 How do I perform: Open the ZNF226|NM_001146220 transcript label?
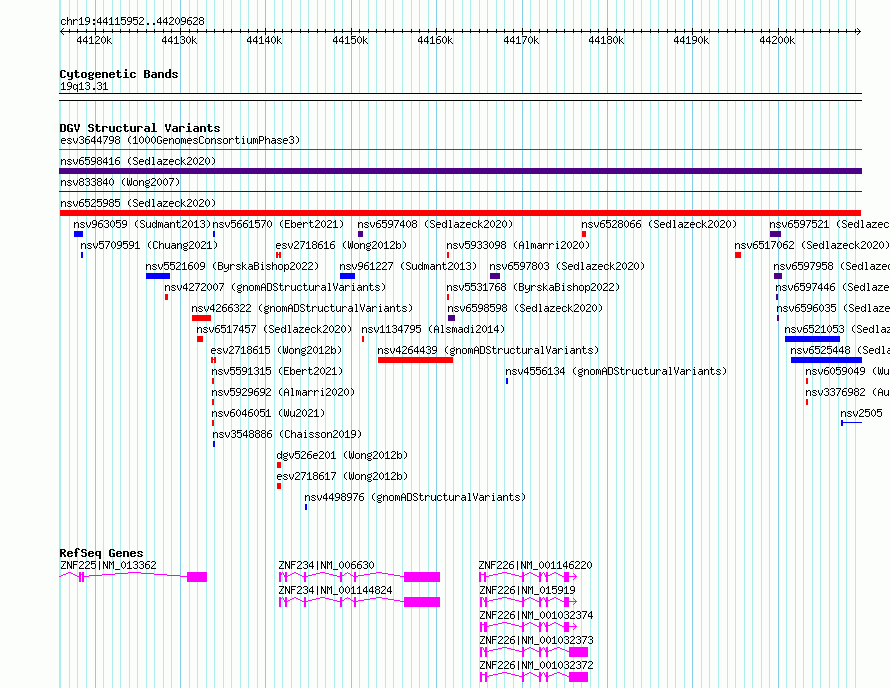click(x=535, y=565)
